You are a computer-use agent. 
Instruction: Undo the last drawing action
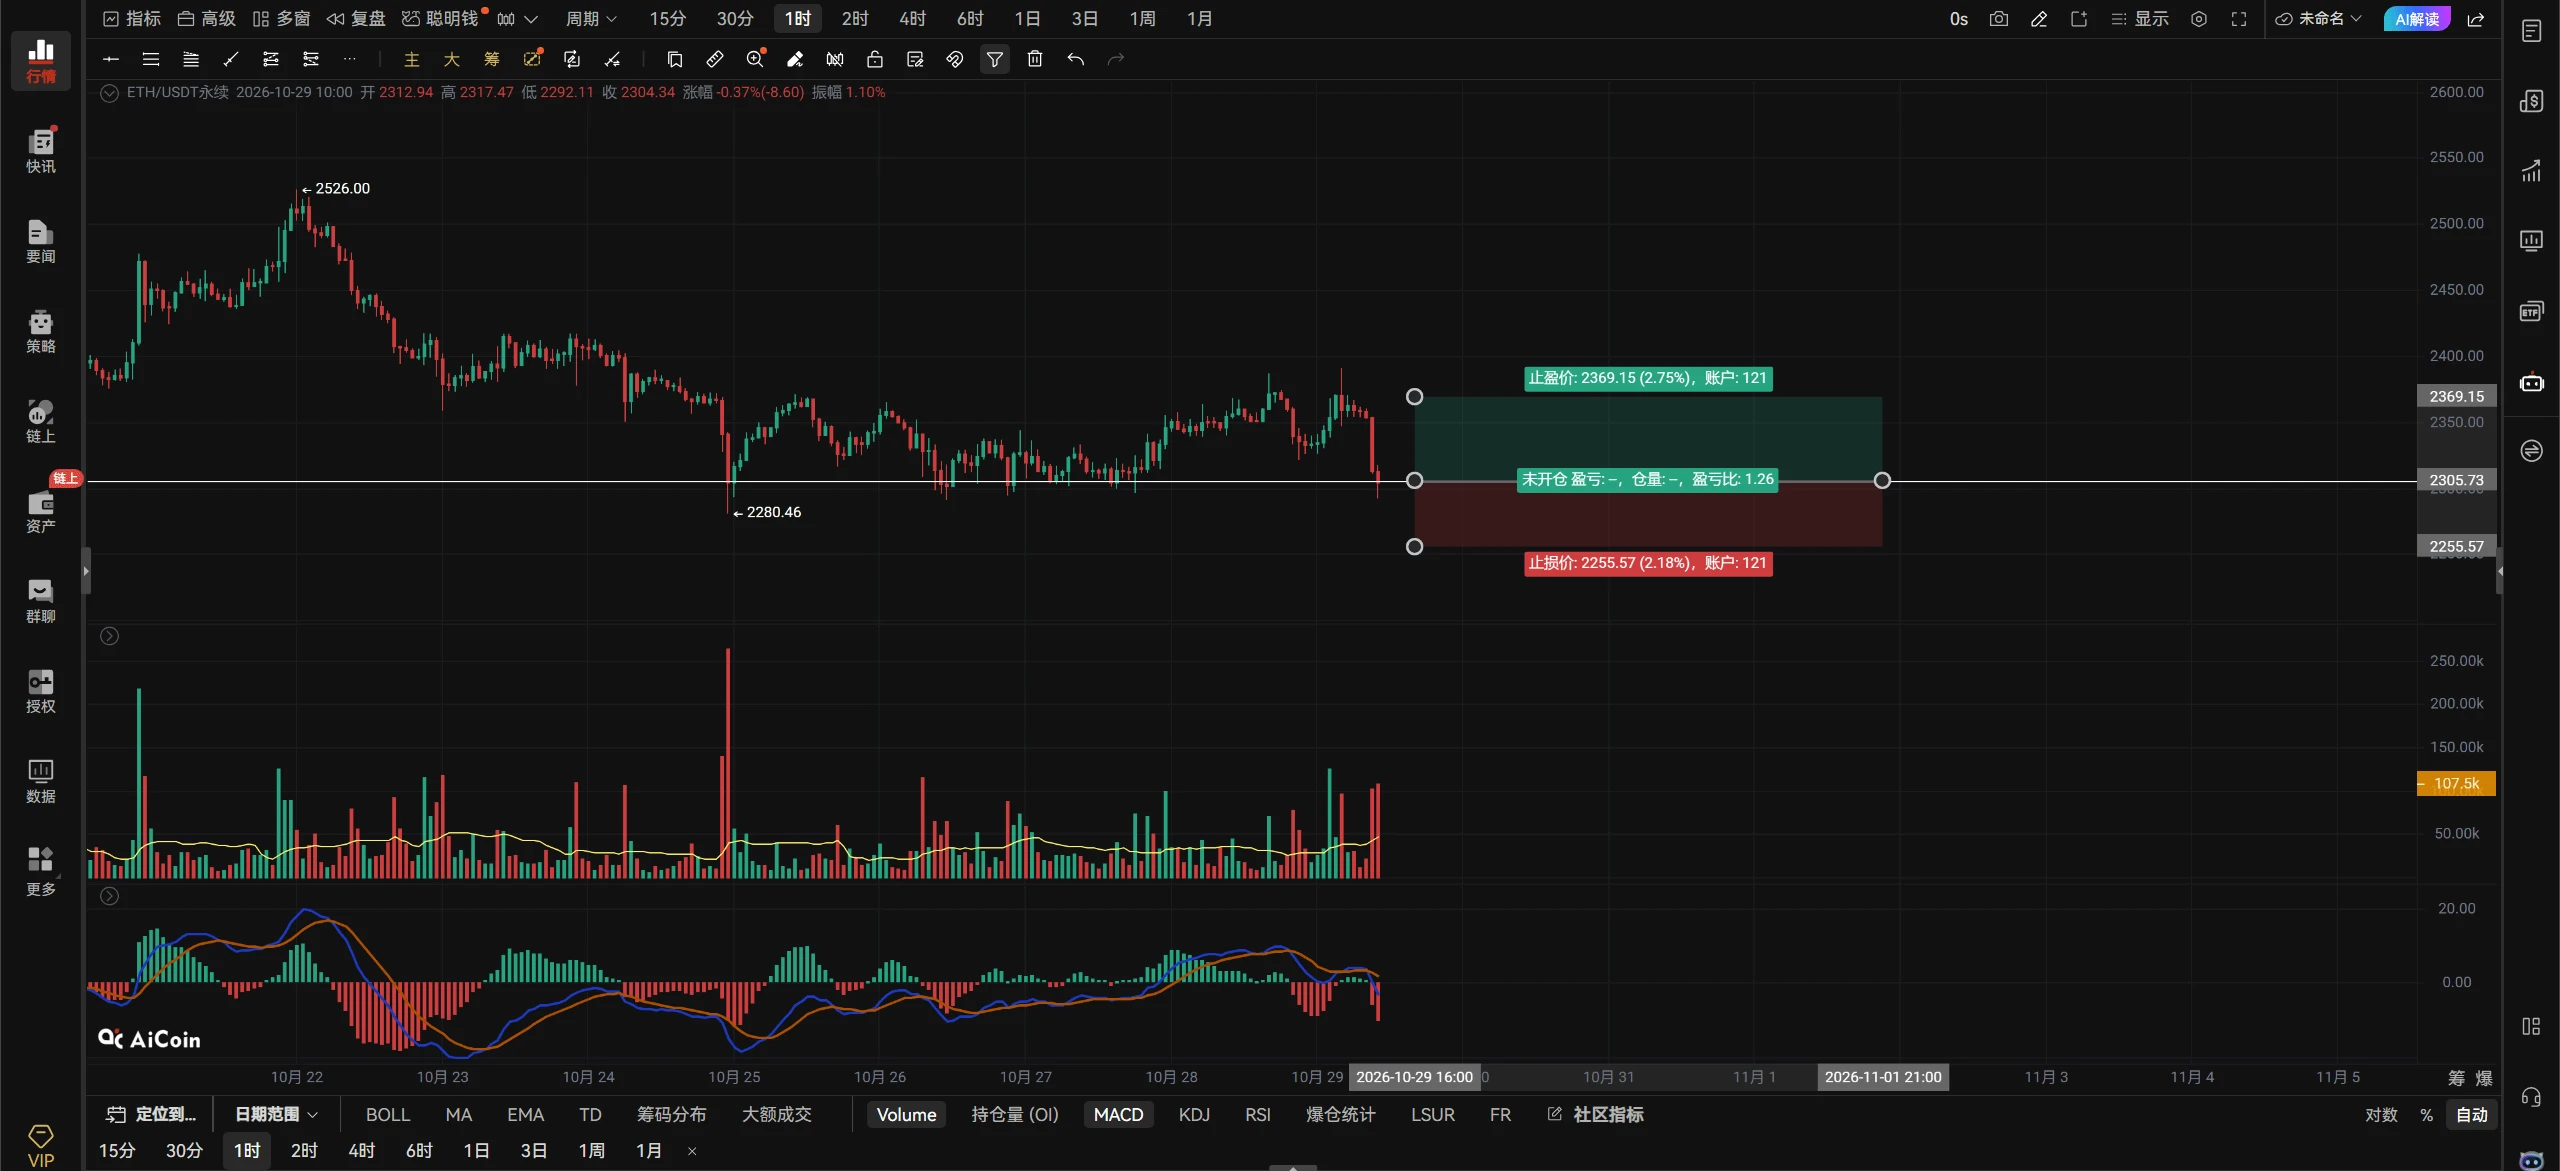pyautogui.click(x=1075, y=59)
